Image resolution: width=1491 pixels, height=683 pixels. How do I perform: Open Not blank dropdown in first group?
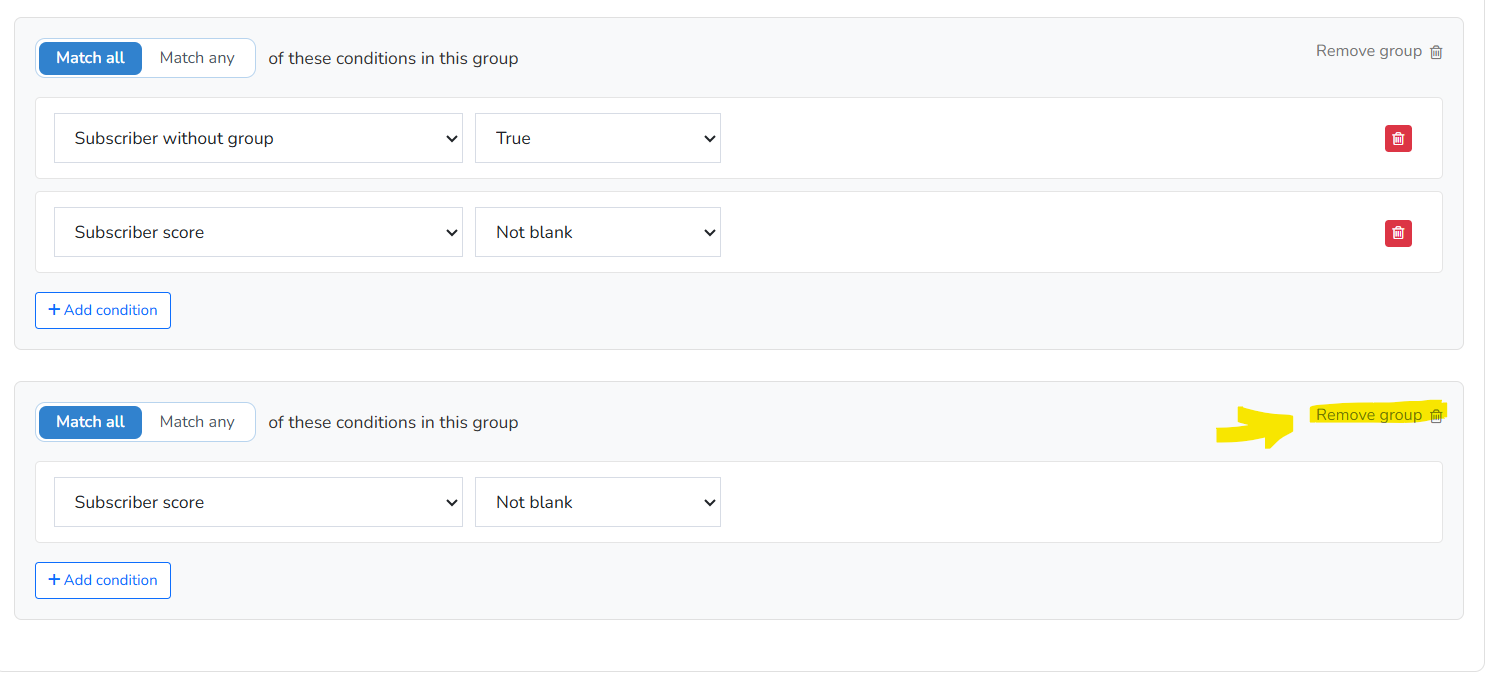coord(598,232)
